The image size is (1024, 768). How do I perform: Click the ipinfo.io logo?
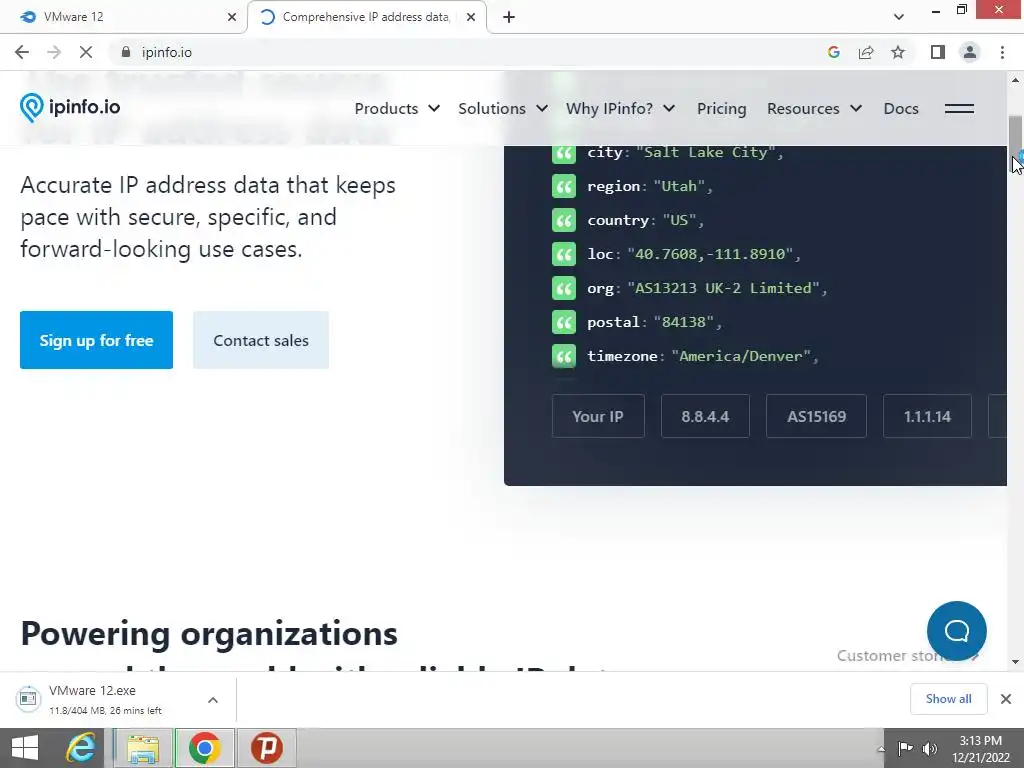(x=70, y=108)
